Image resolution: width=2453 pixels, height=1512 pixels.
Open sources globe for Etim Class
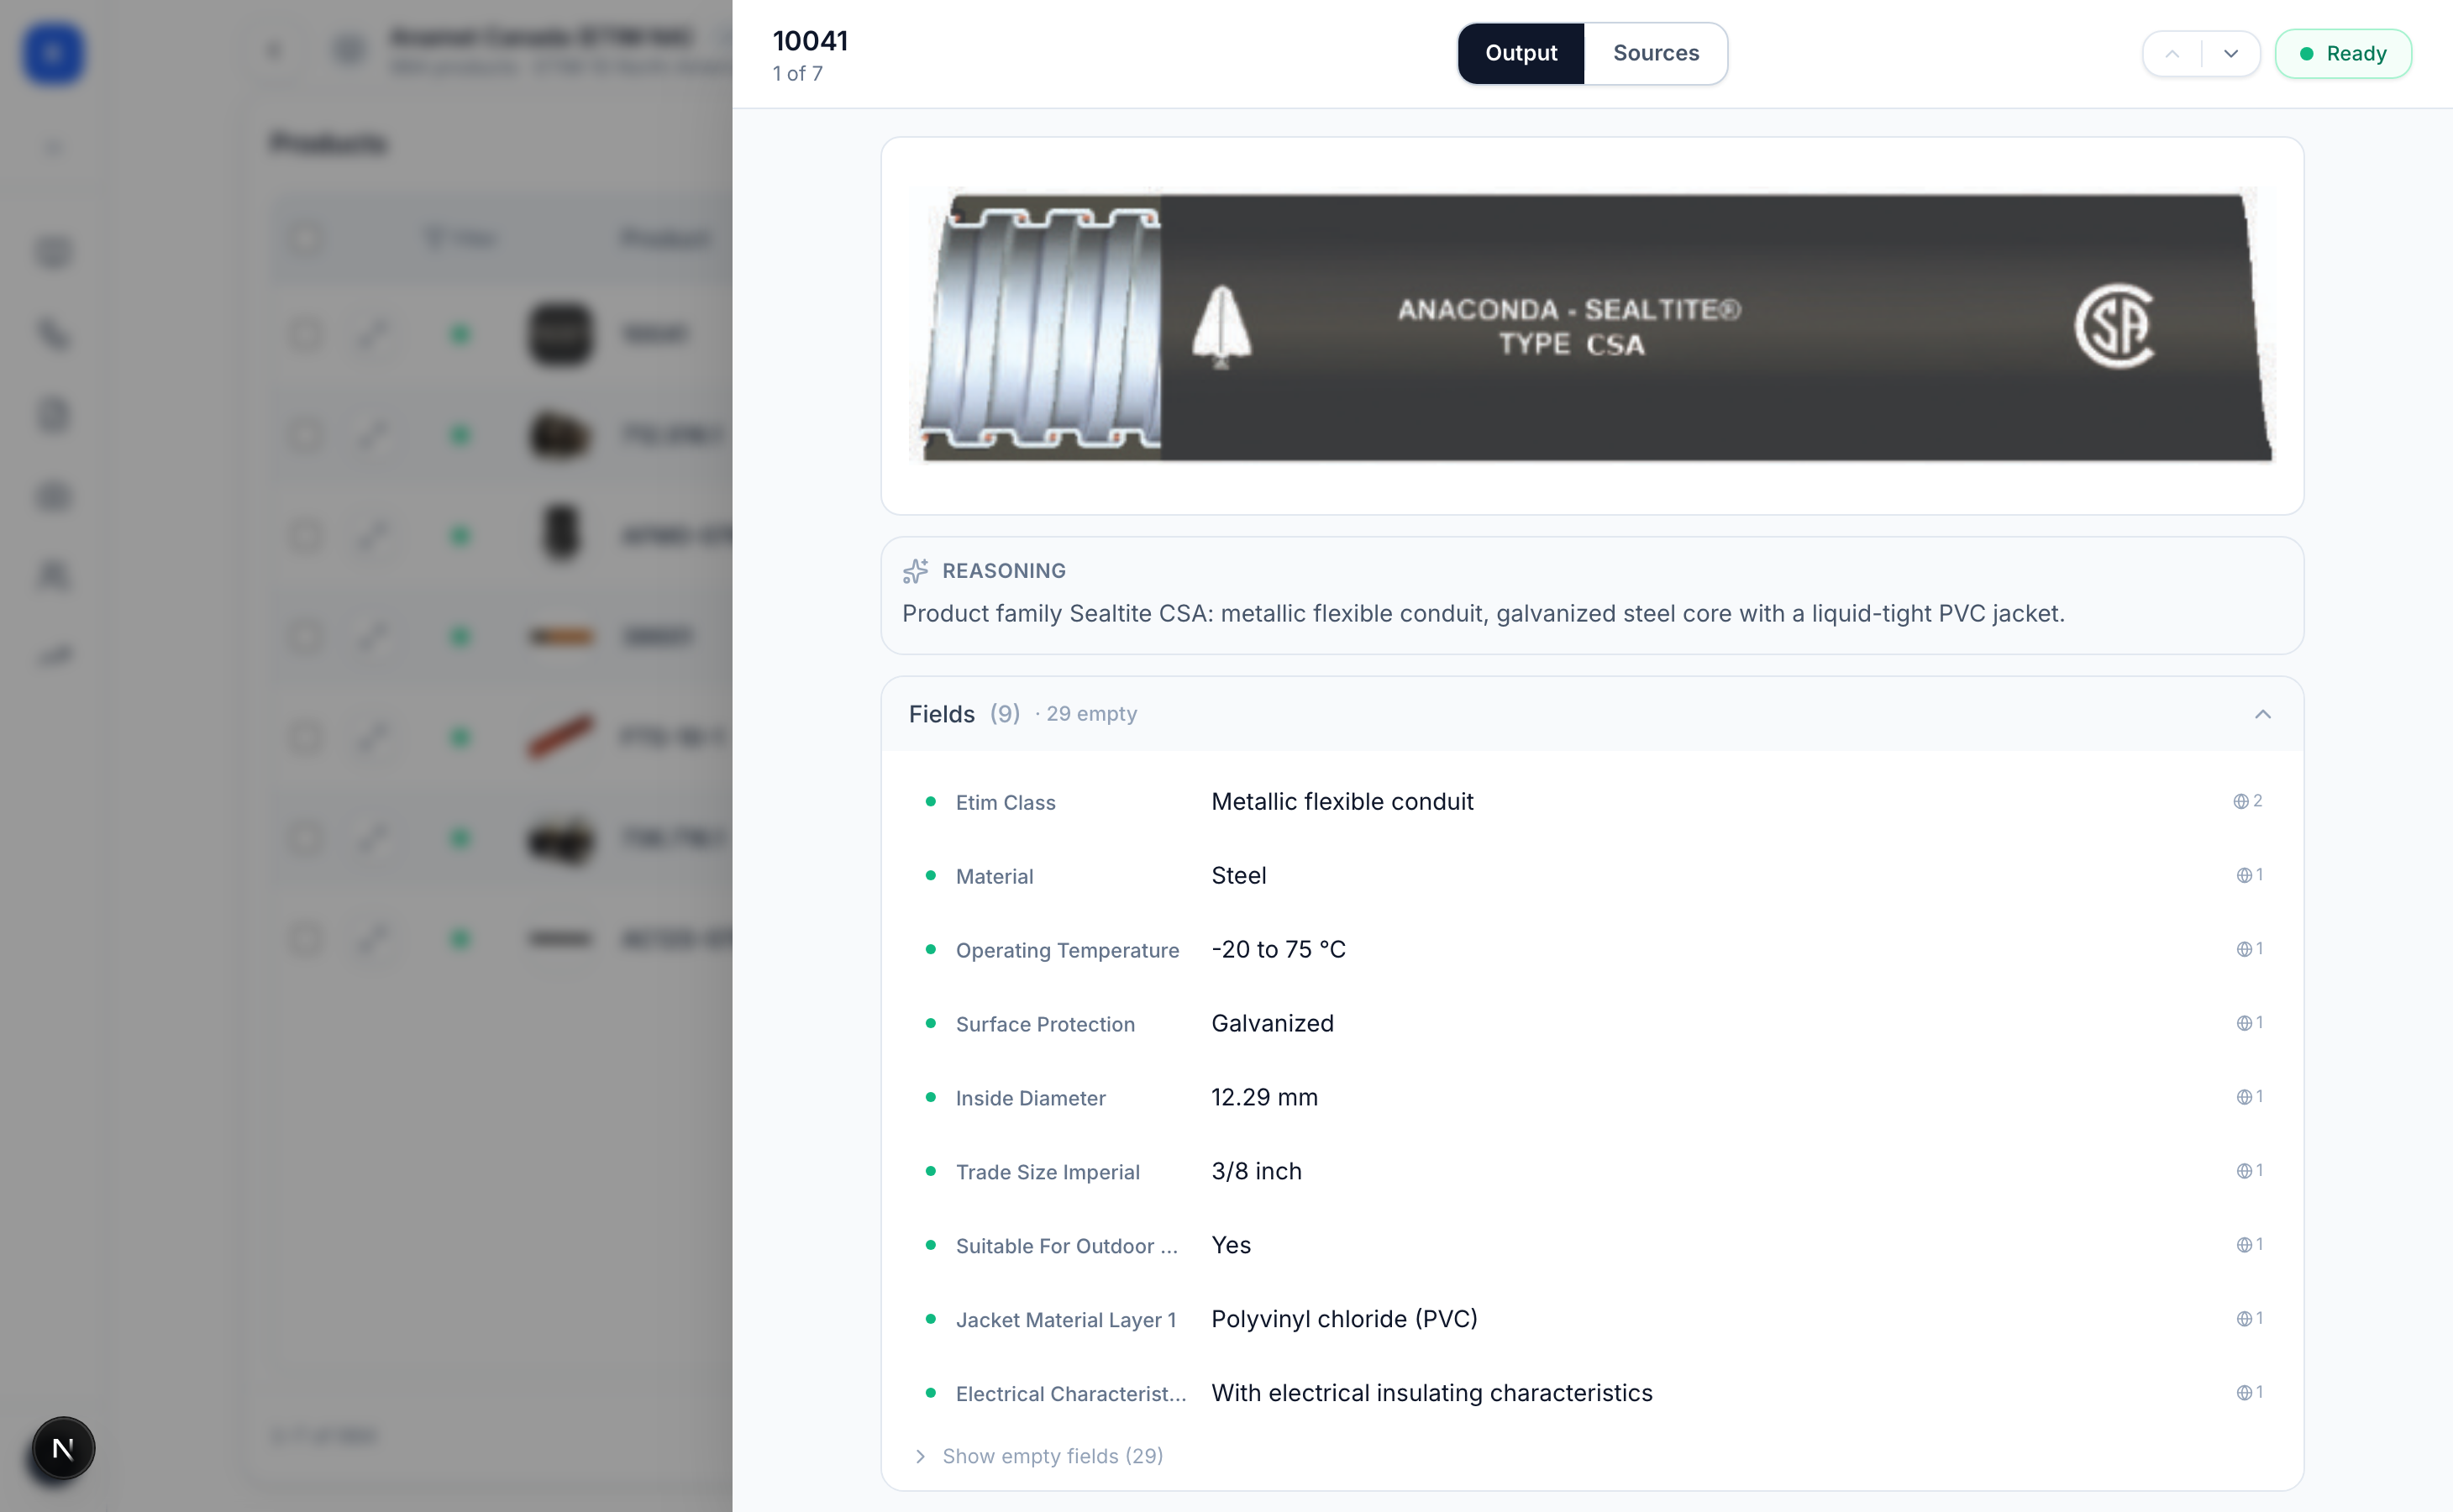(x=2247, y=801)
